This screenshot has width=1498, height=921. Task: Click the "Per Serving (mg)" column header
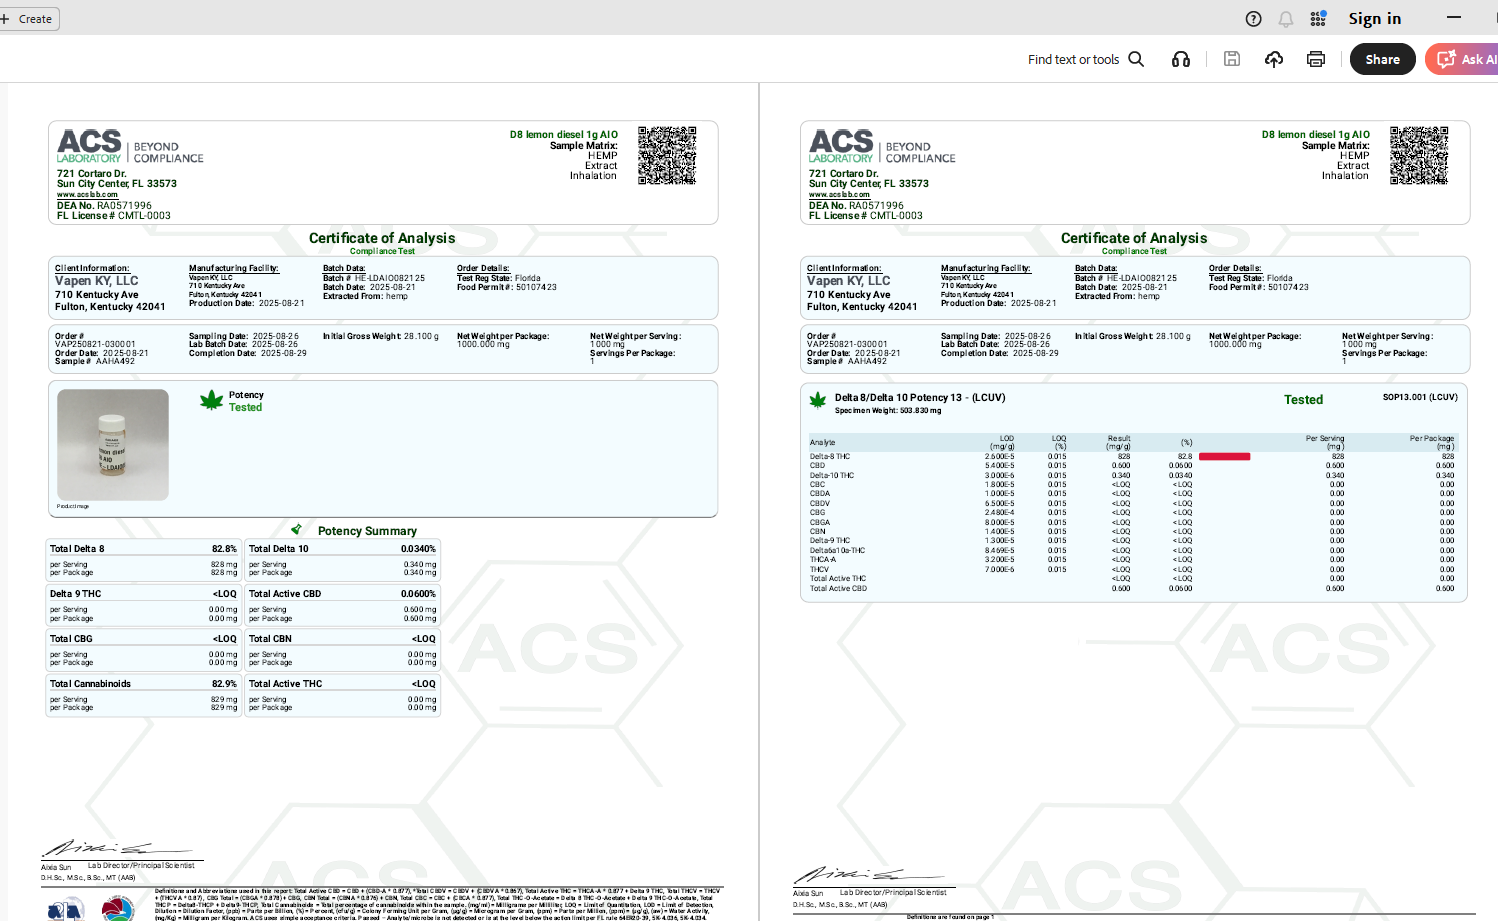point(1325,442)
